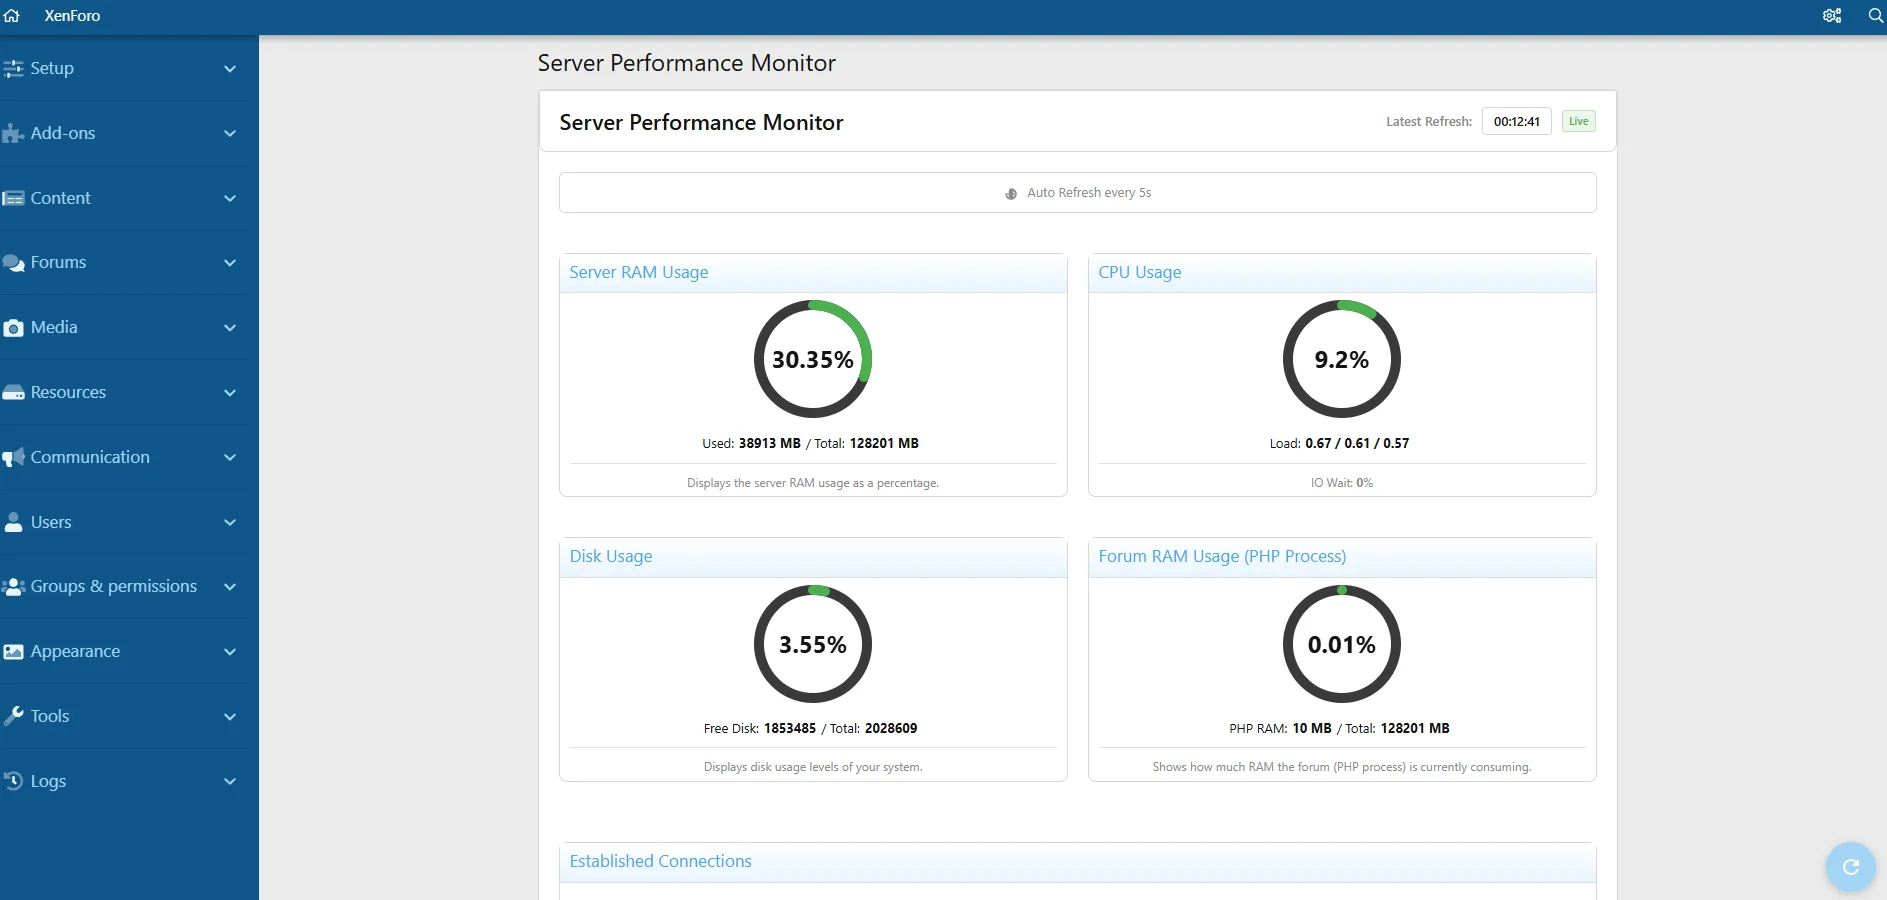Screen dimensions: 1887x900
Task: Open the Groups & permissions menu item
Action: pos(113,586)
